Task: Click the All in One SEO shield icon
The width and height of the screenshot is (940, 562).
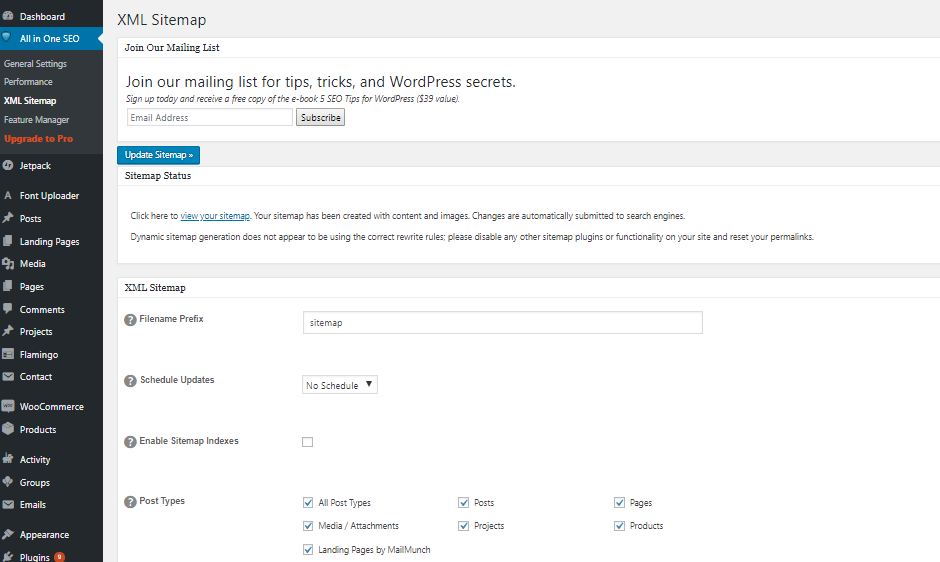Action: coord(7,37)
